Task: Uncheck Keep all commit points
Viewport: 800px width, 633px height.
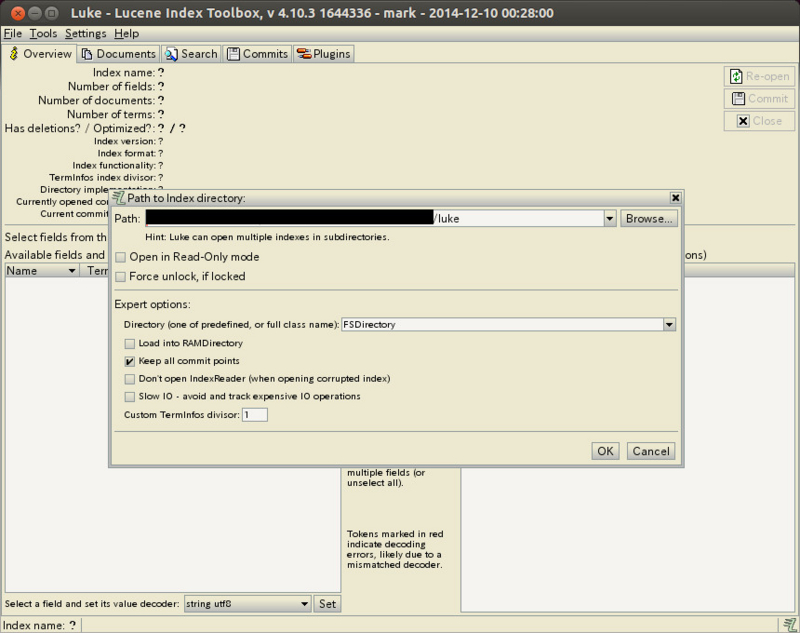Action: (x=130, y=361)
